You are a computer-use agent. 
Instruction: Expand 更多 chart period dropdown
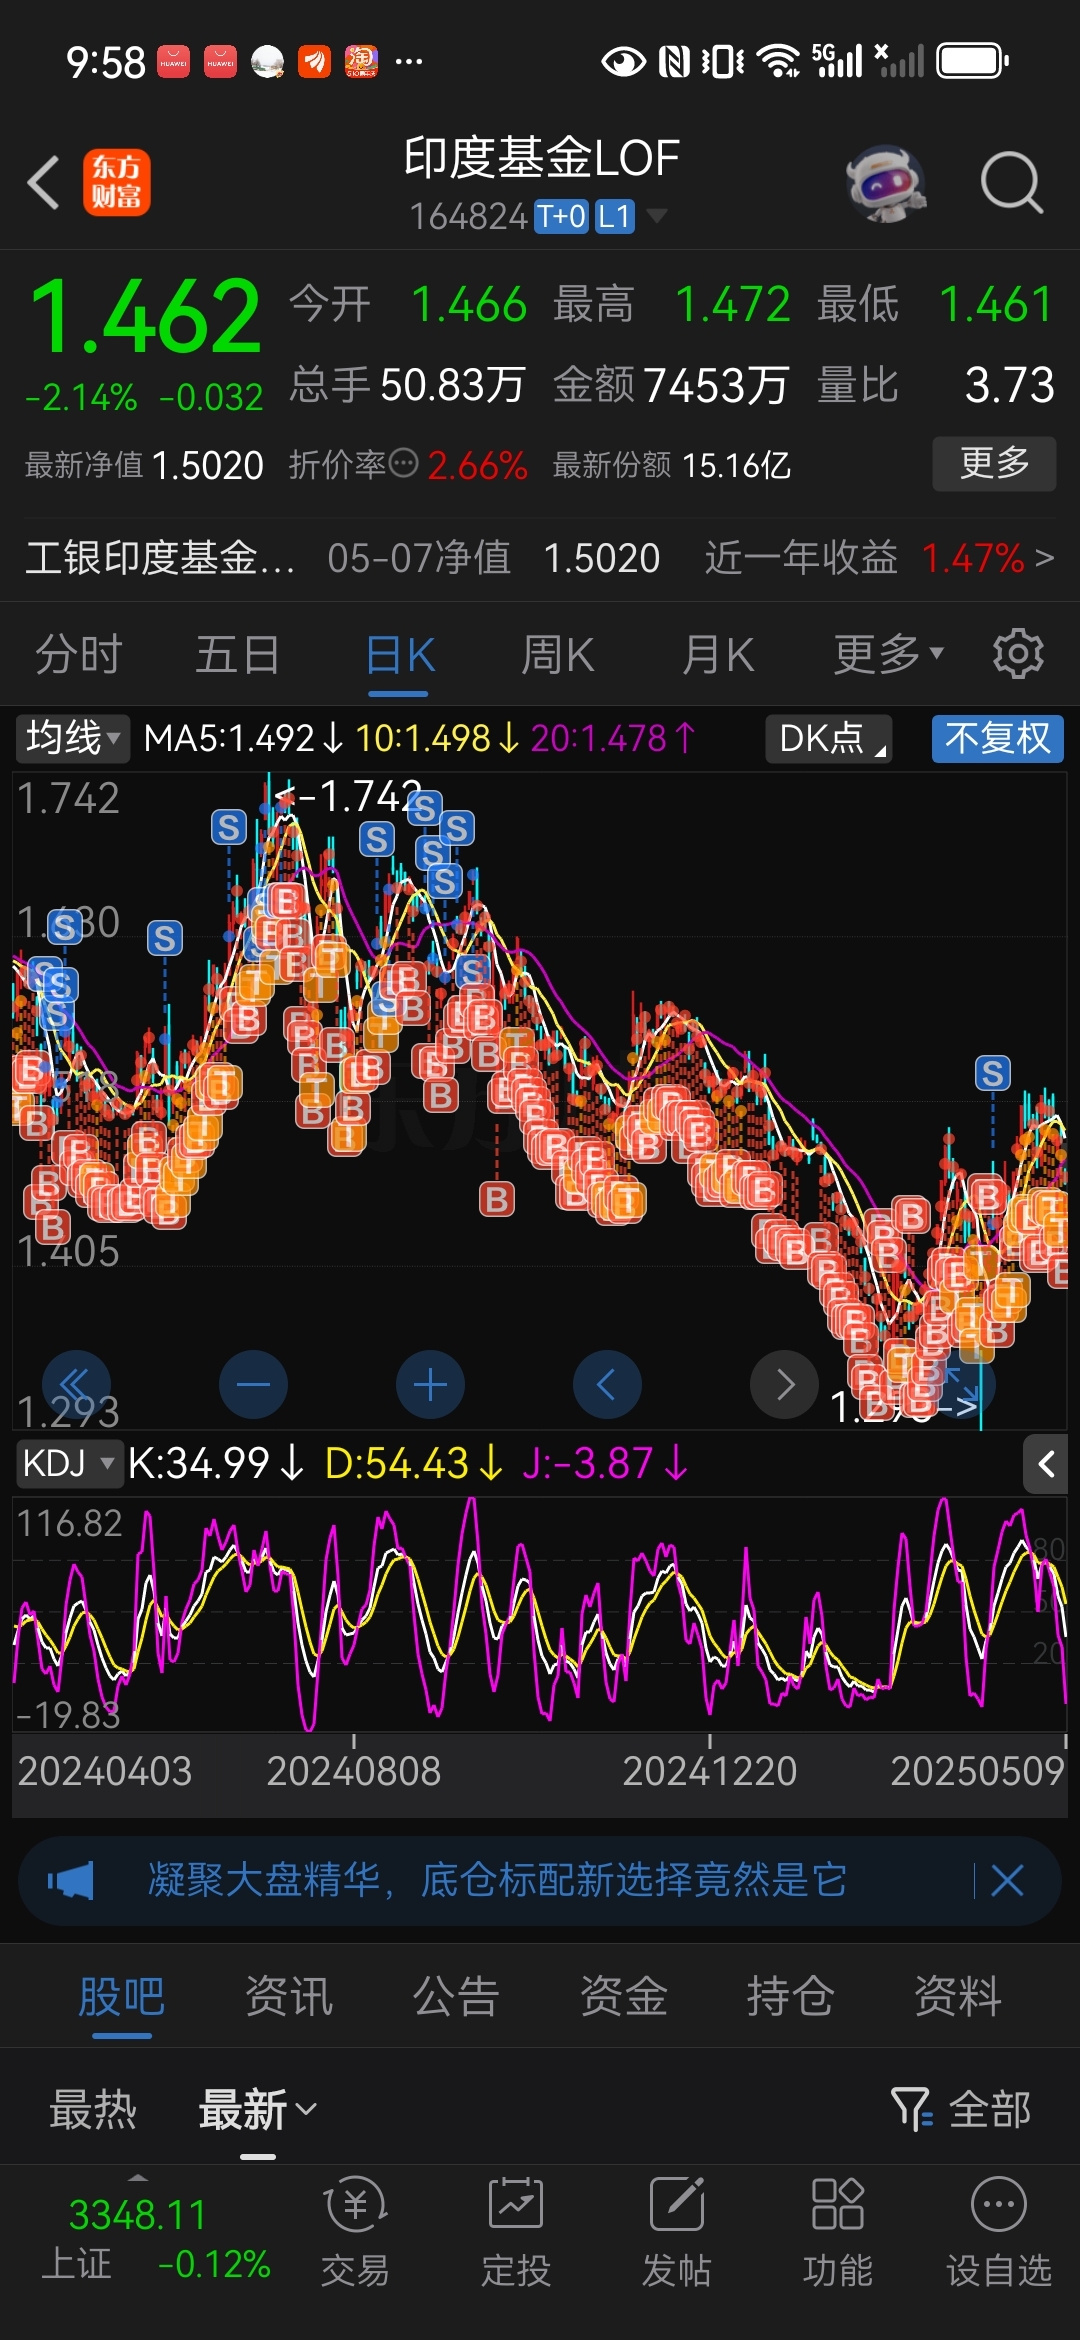click(x=889, y=655)
